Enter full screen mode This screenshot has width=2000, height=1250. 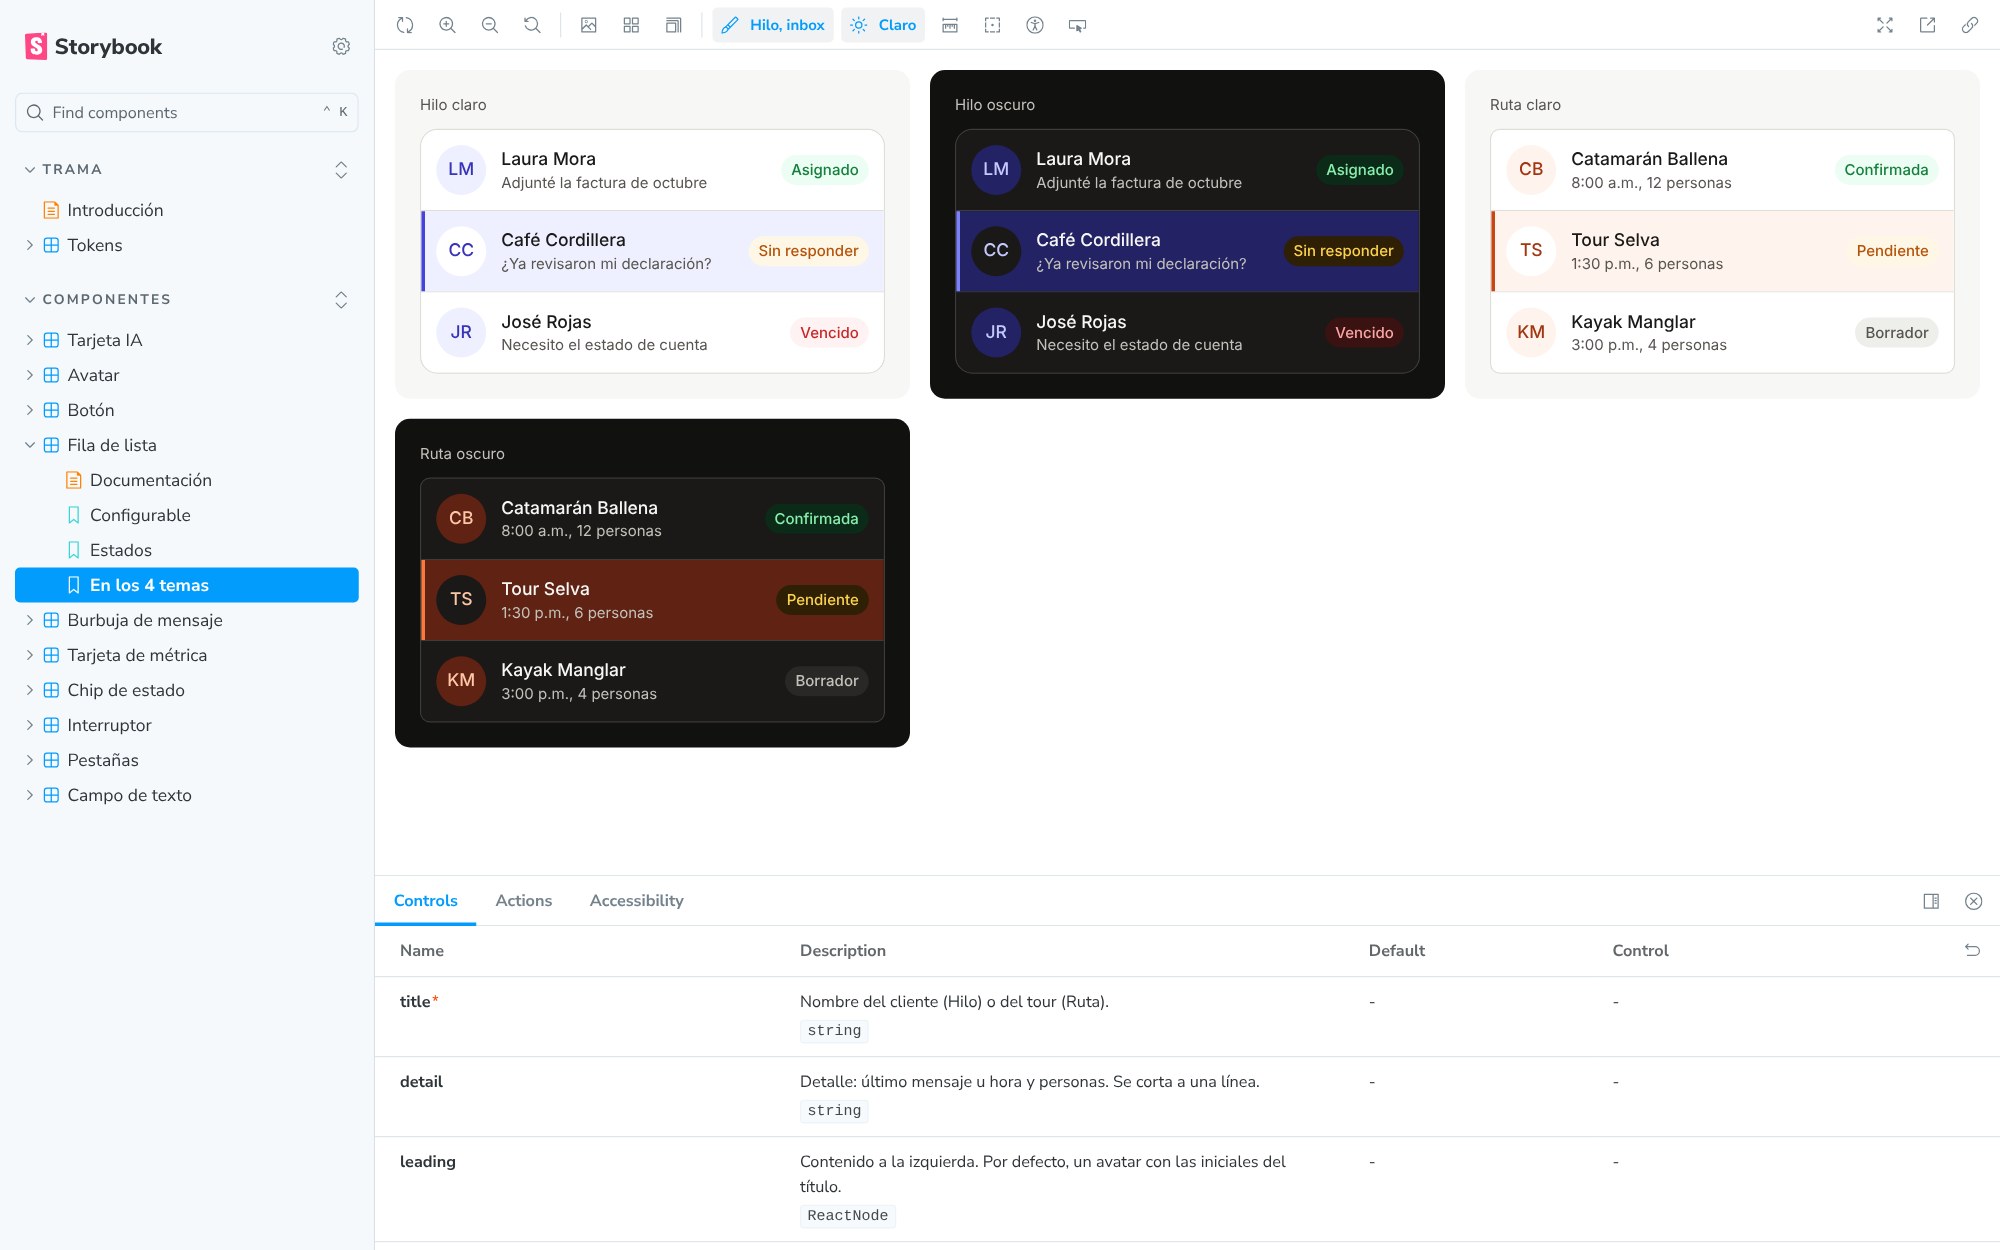tap(1885, 25)
